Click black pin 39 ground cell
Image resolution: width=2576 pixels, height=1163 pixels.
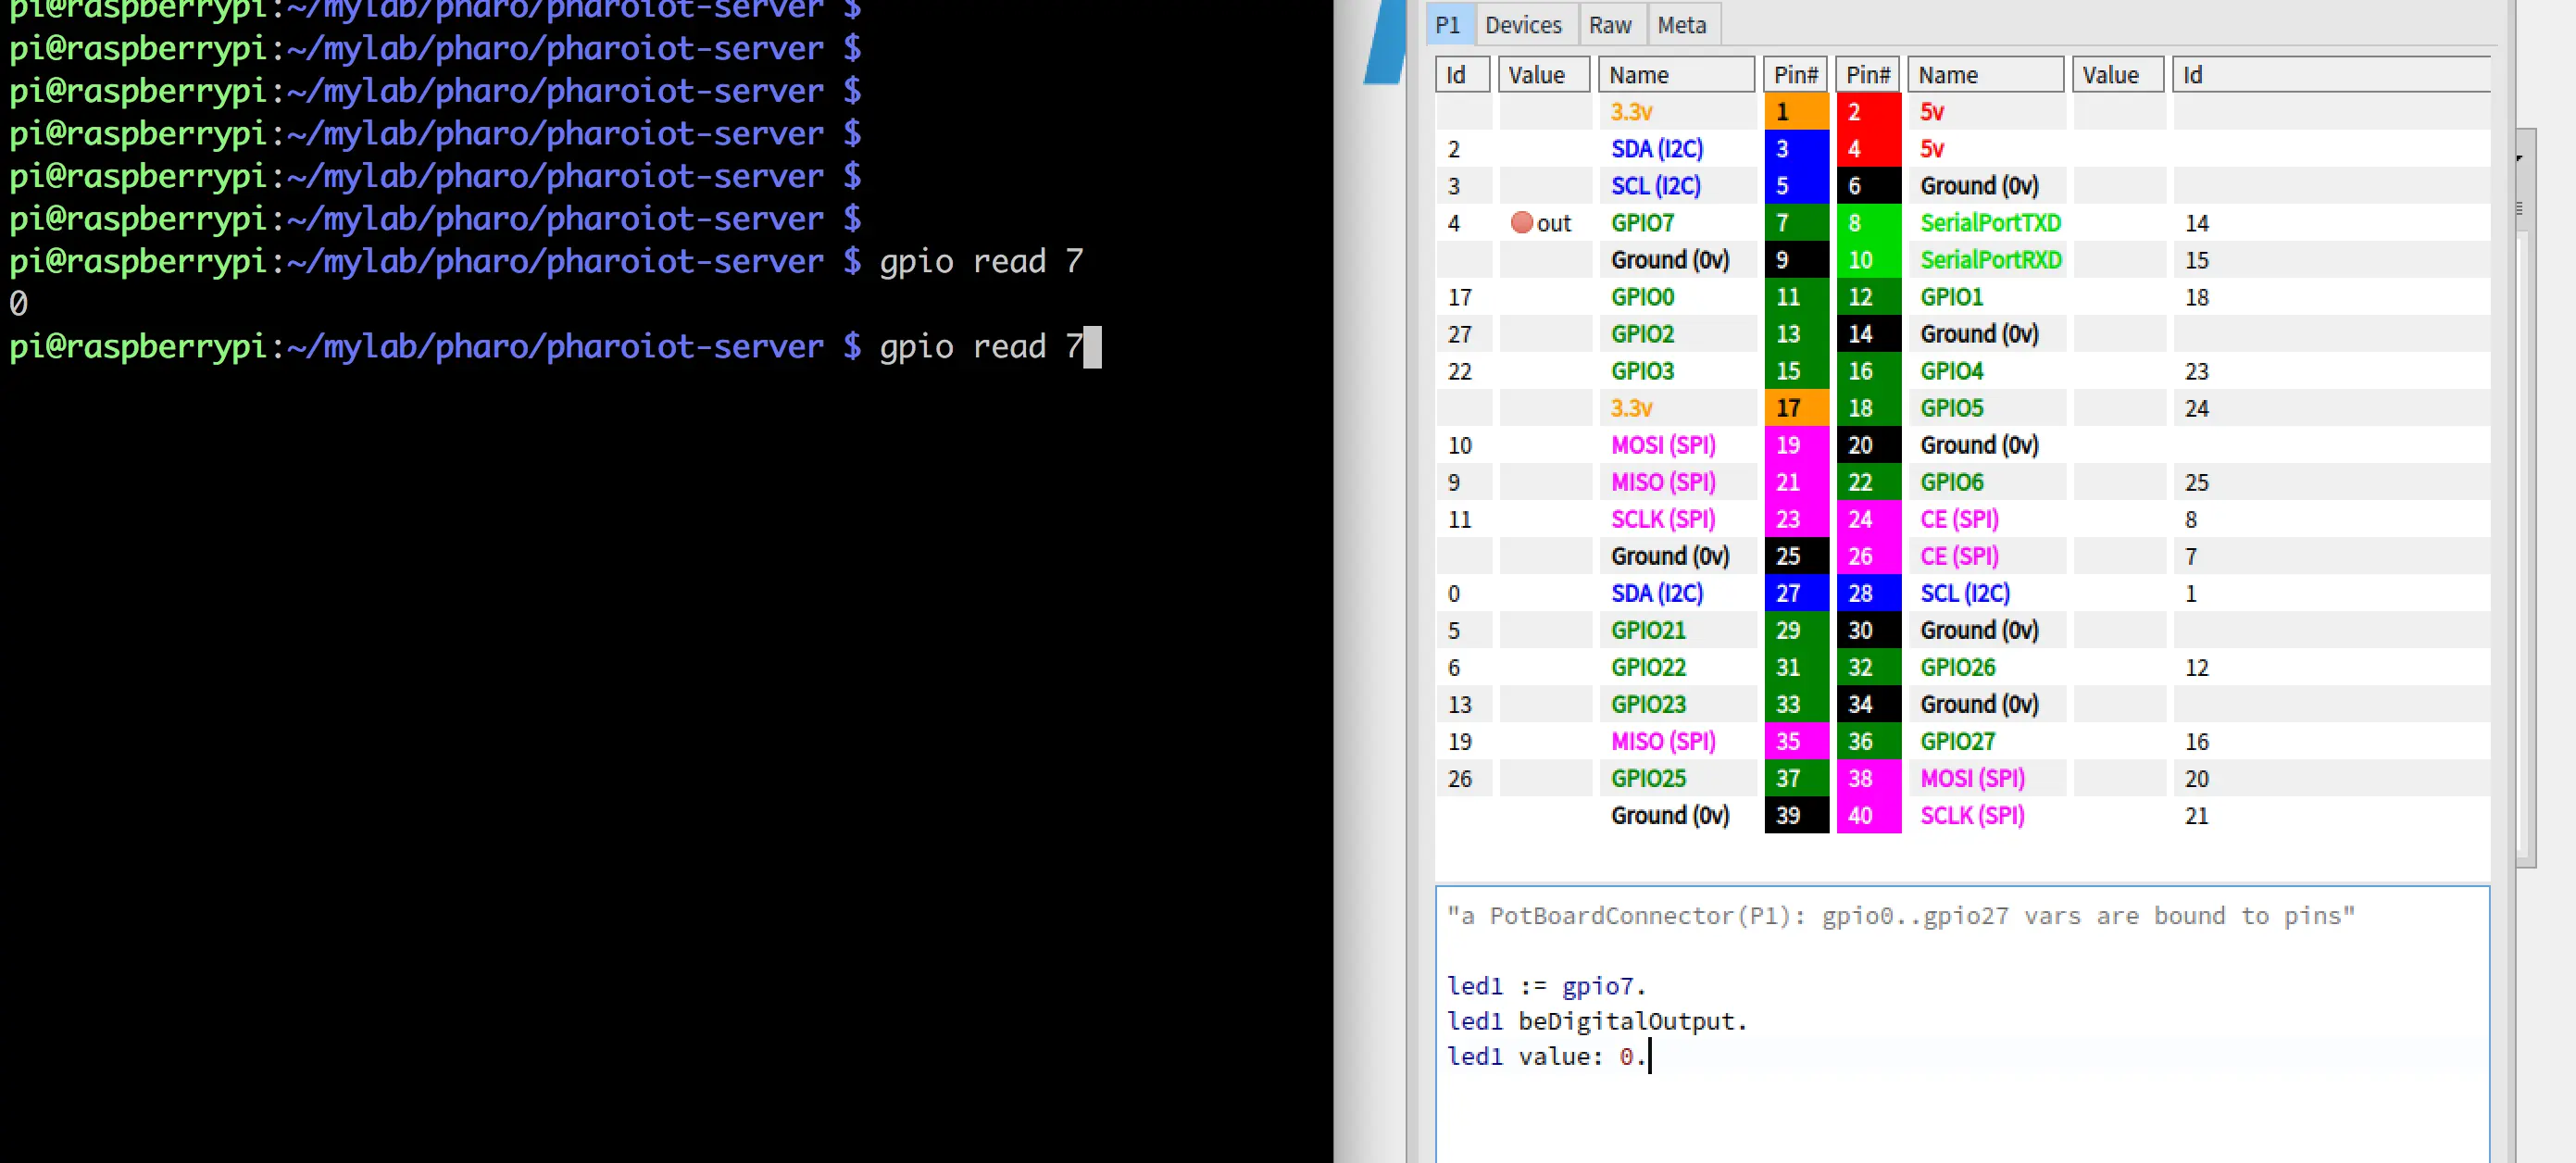[x=1795, y=814]
